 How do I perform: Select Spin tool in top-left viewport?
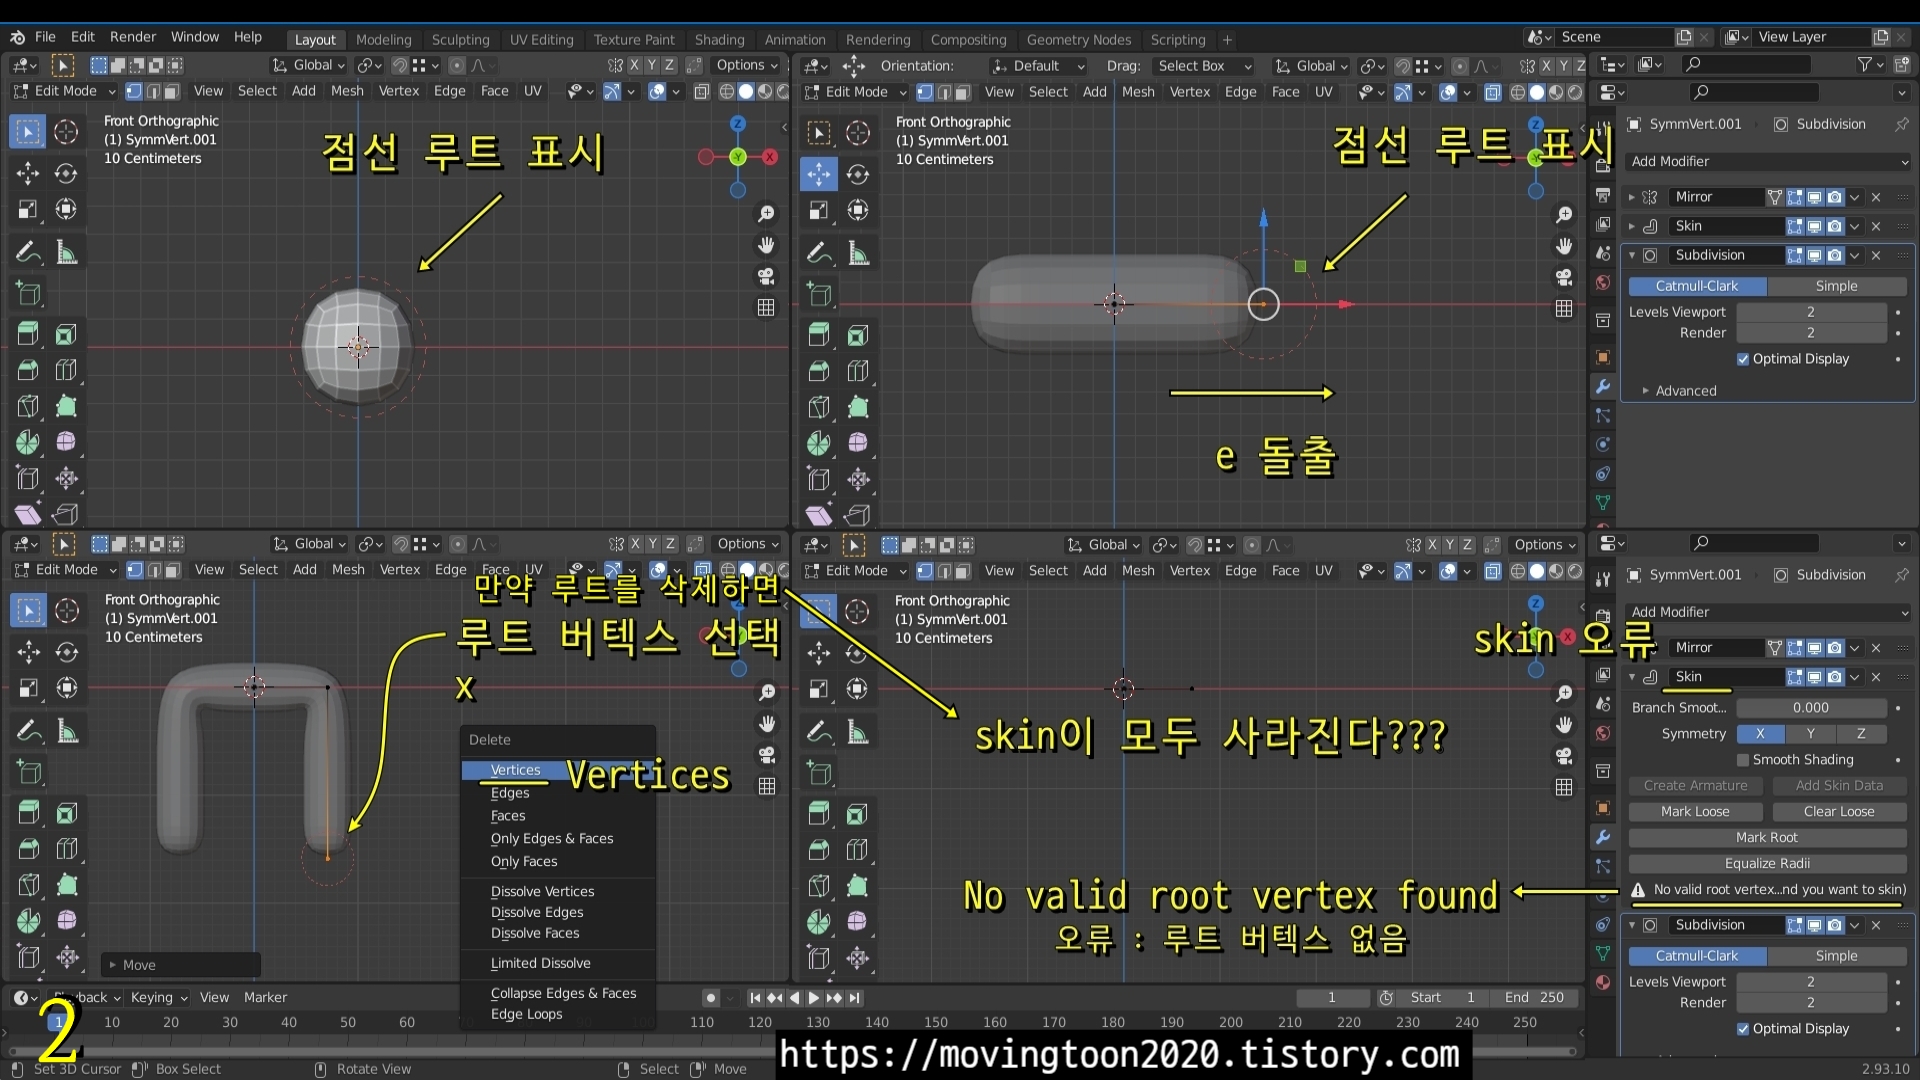click(28, 442)
